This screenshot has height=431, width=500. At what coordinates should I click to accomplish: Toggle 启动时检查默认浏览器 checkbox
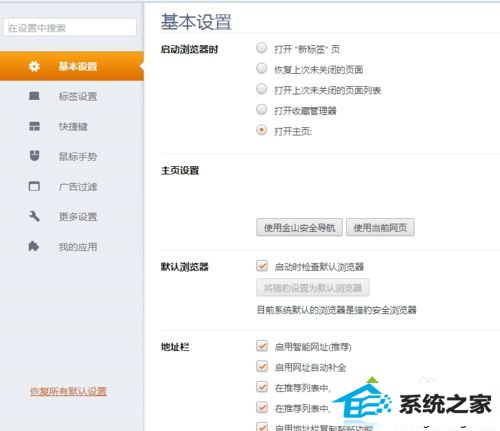pos(262,266)
